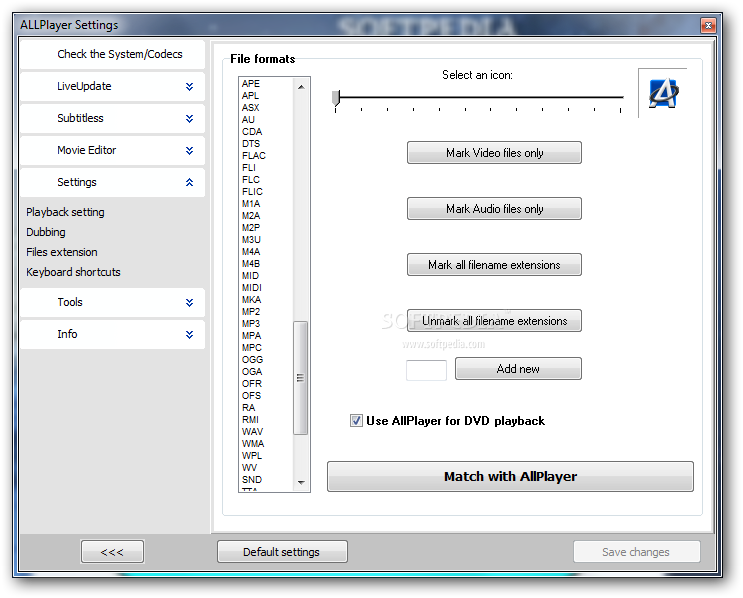Select APL in the file formats list
Image resolution: width=743 pixels, height=598 pixels.
click(x=250, y=95)
